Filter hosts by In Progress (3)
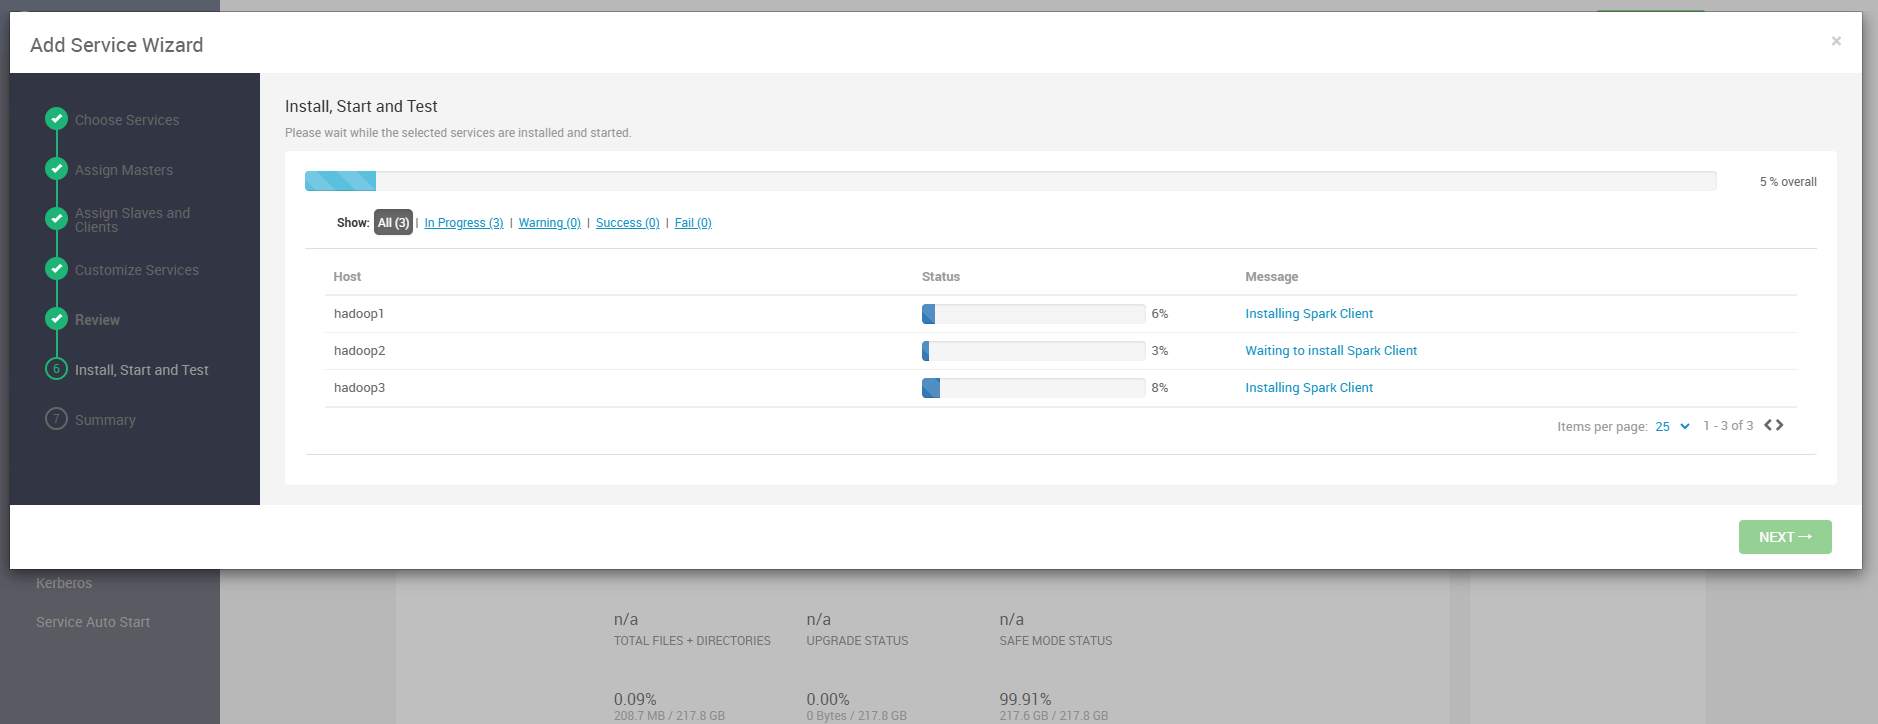 463,223
